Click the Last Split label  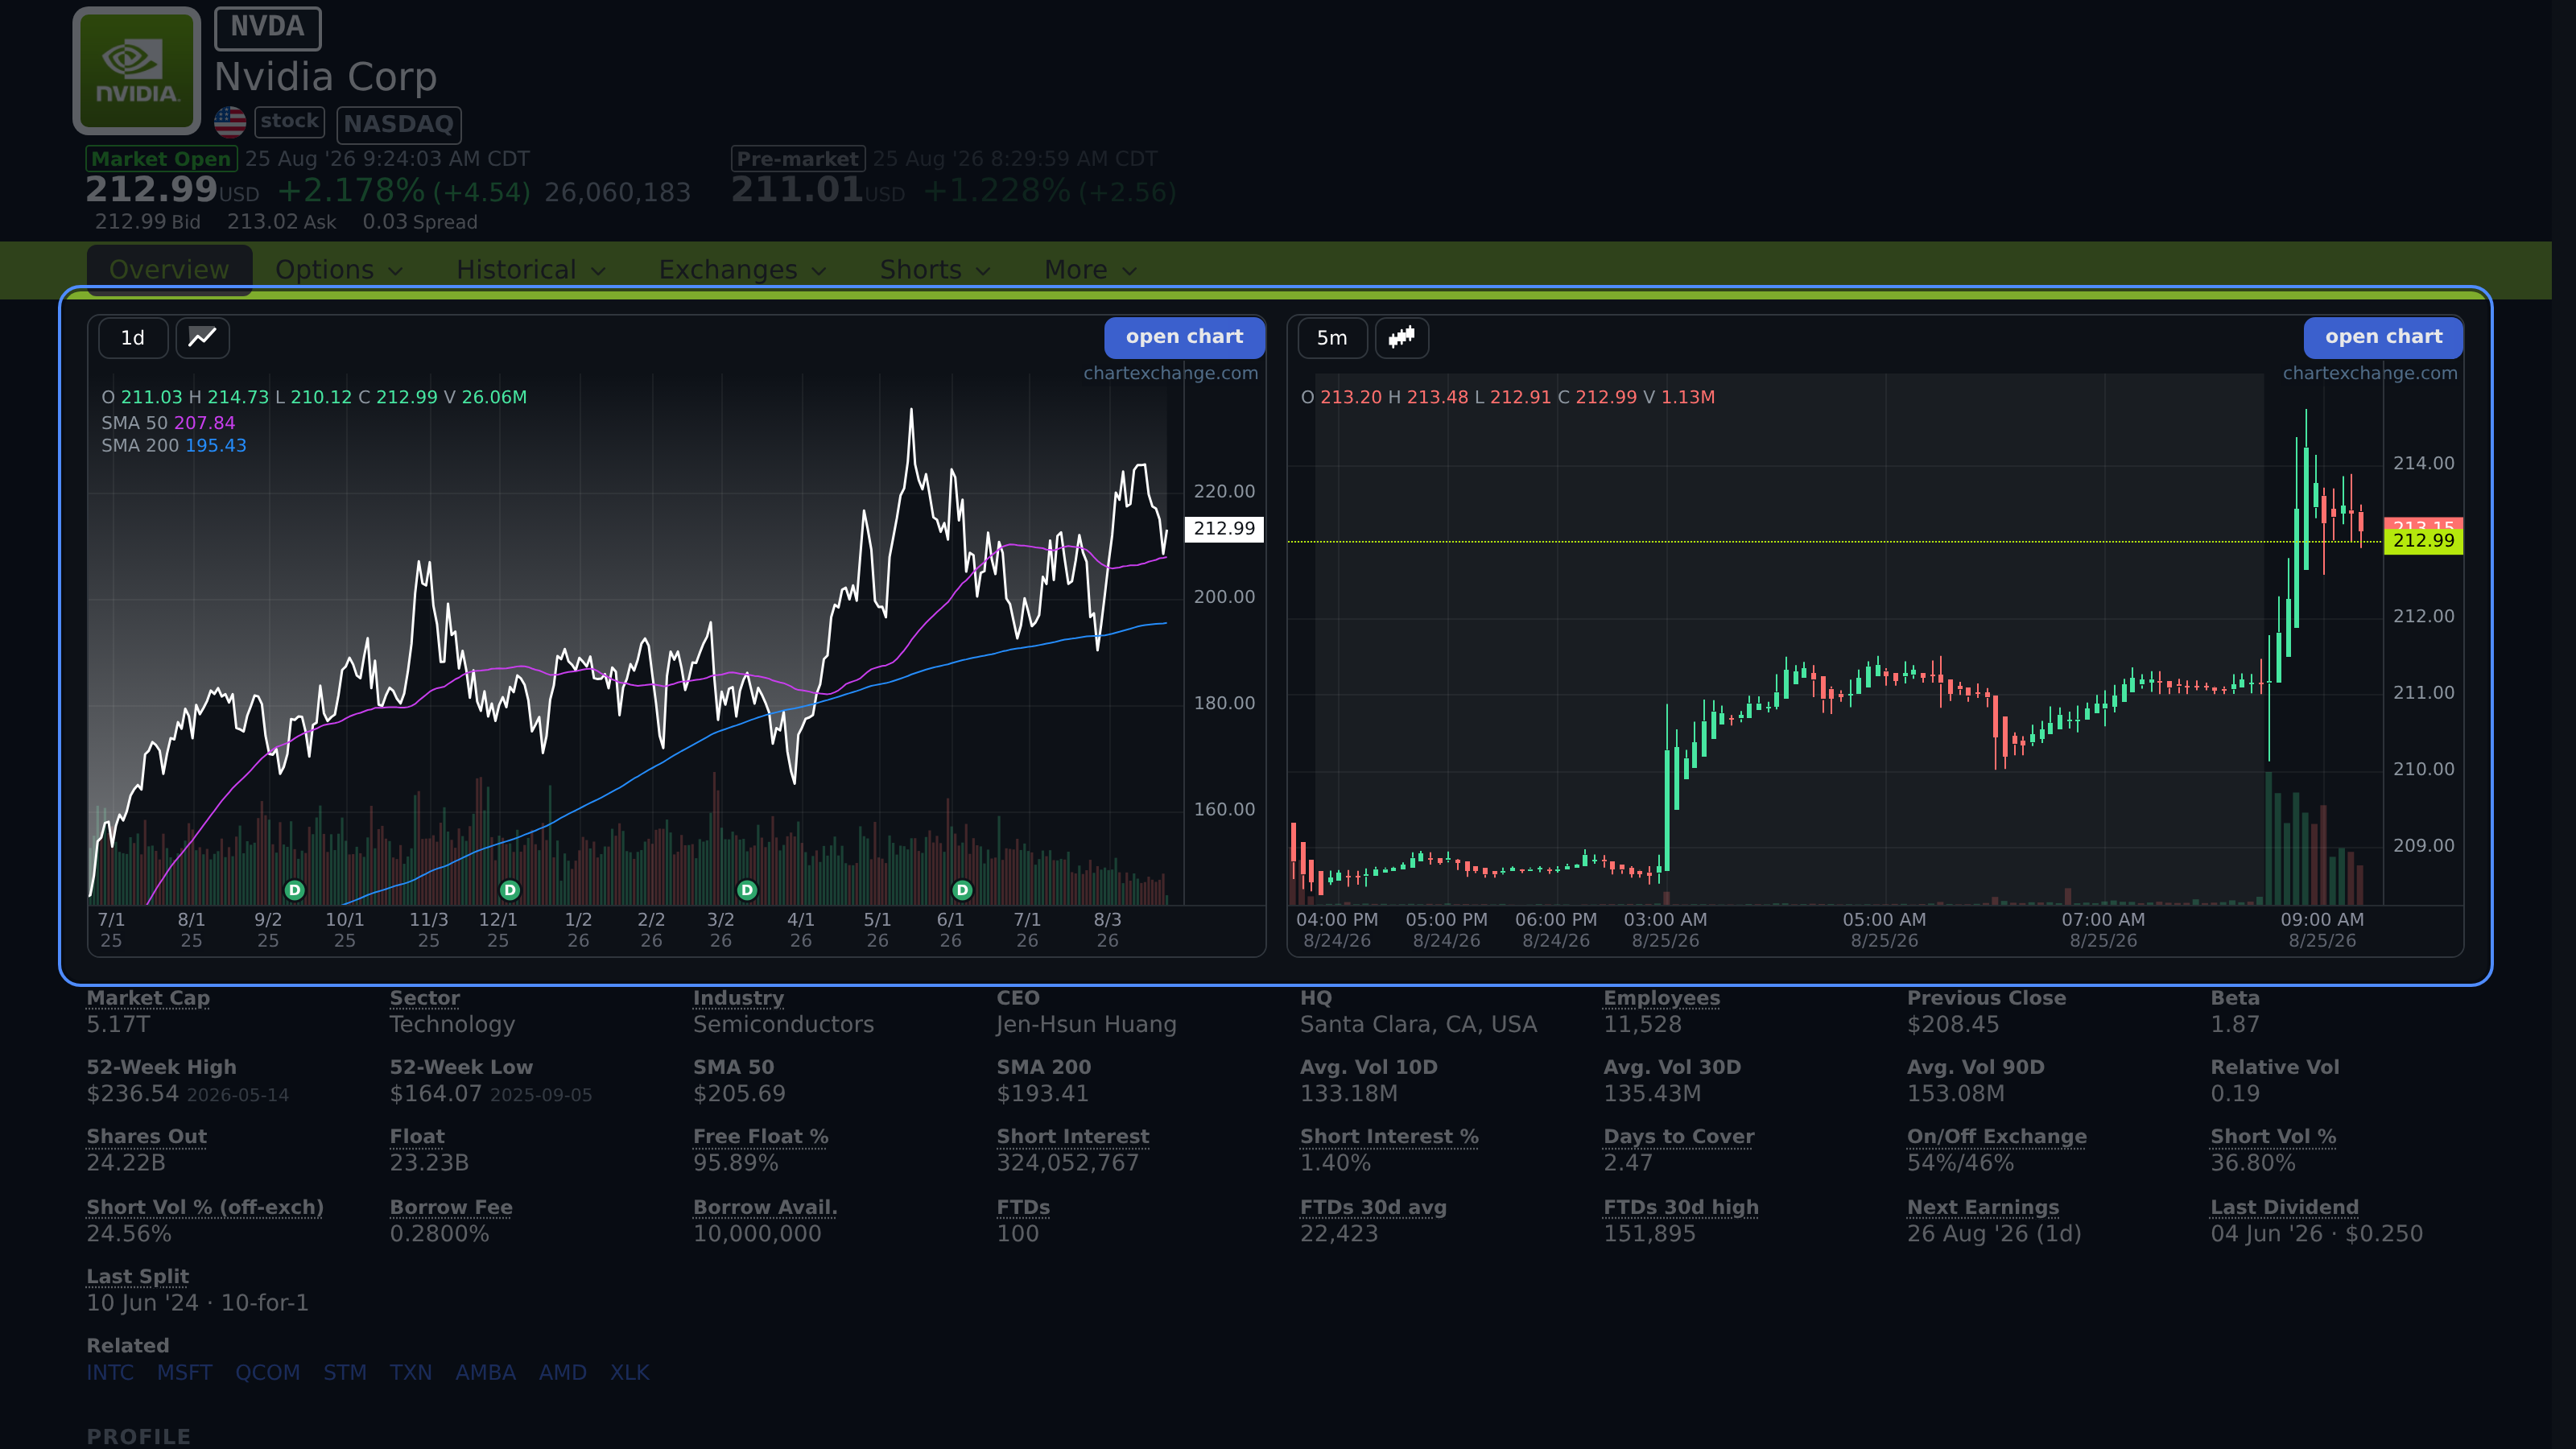pyautogui.click(x=137, y=1276)
